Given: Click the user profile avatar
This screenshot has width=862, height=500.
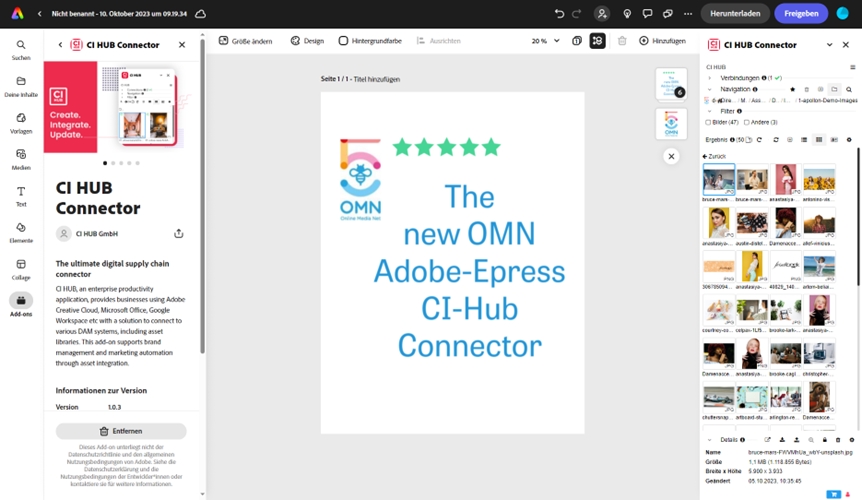Looking at the screenshot, I should [842, 13].
